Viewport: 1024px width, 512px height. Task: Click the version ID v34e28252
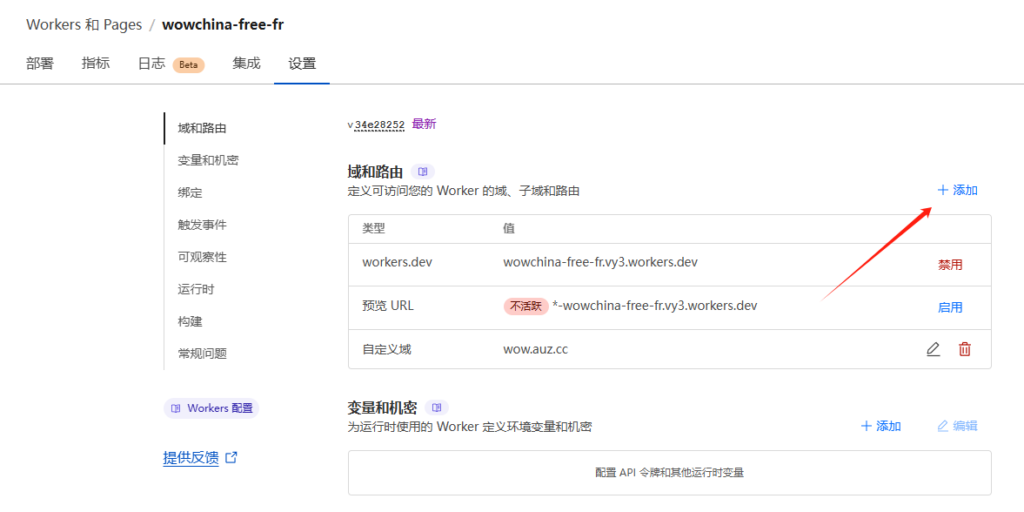tap(376, 125)
